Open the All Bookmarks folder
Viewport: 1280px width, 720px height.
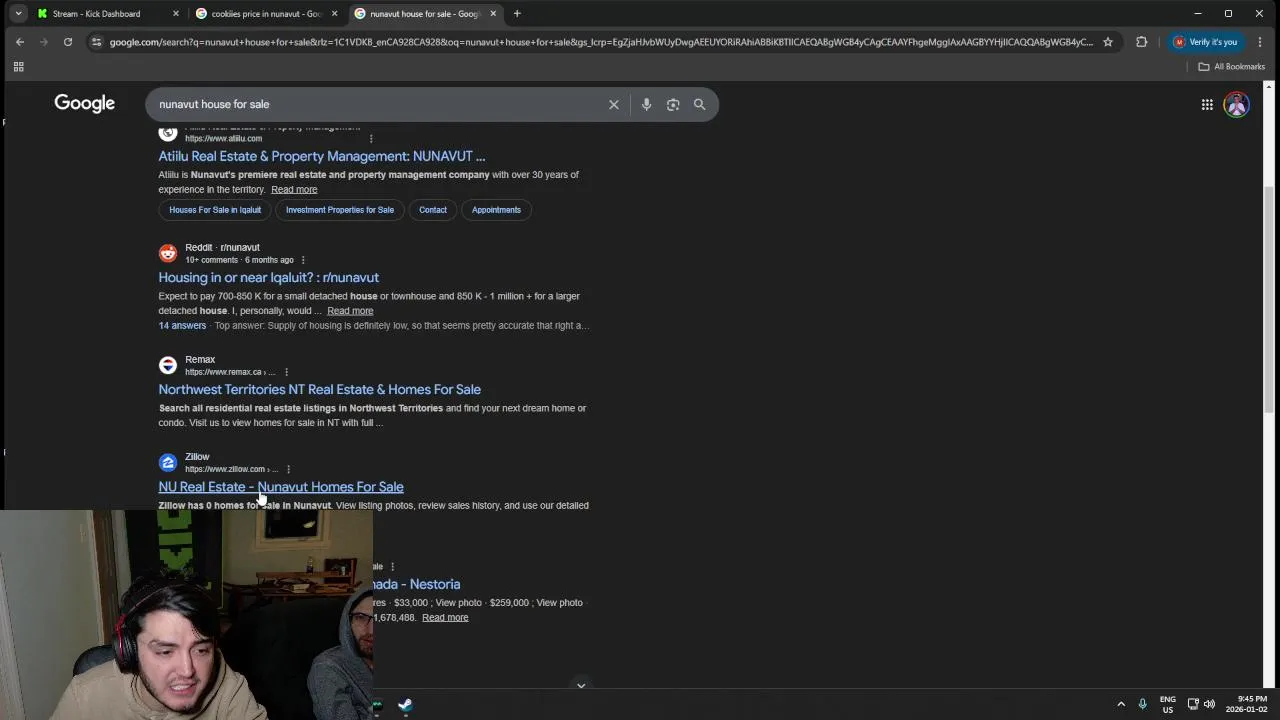[1232, 67]
